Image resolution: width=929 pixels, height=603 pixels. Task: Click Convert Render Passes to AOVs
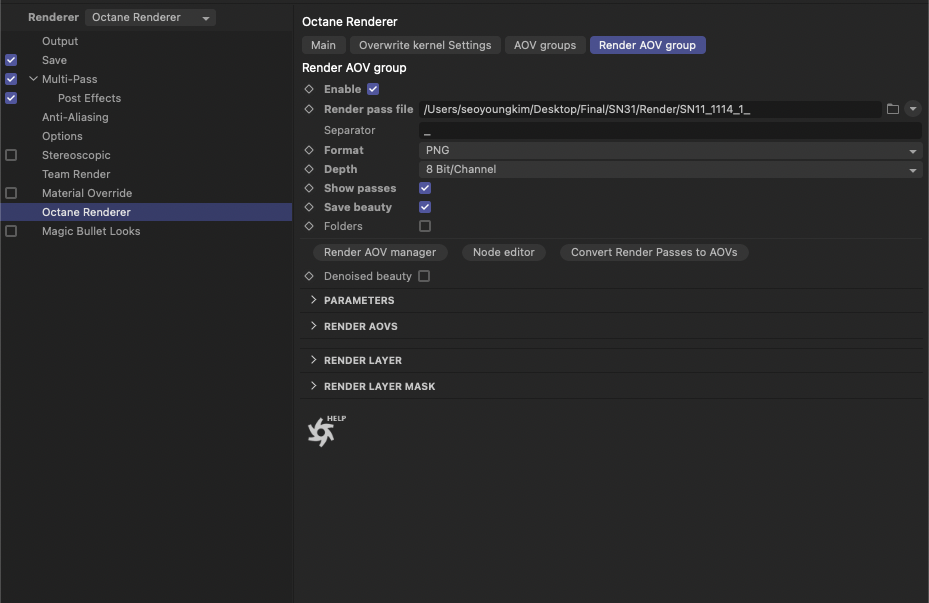[x=654, y=252]
